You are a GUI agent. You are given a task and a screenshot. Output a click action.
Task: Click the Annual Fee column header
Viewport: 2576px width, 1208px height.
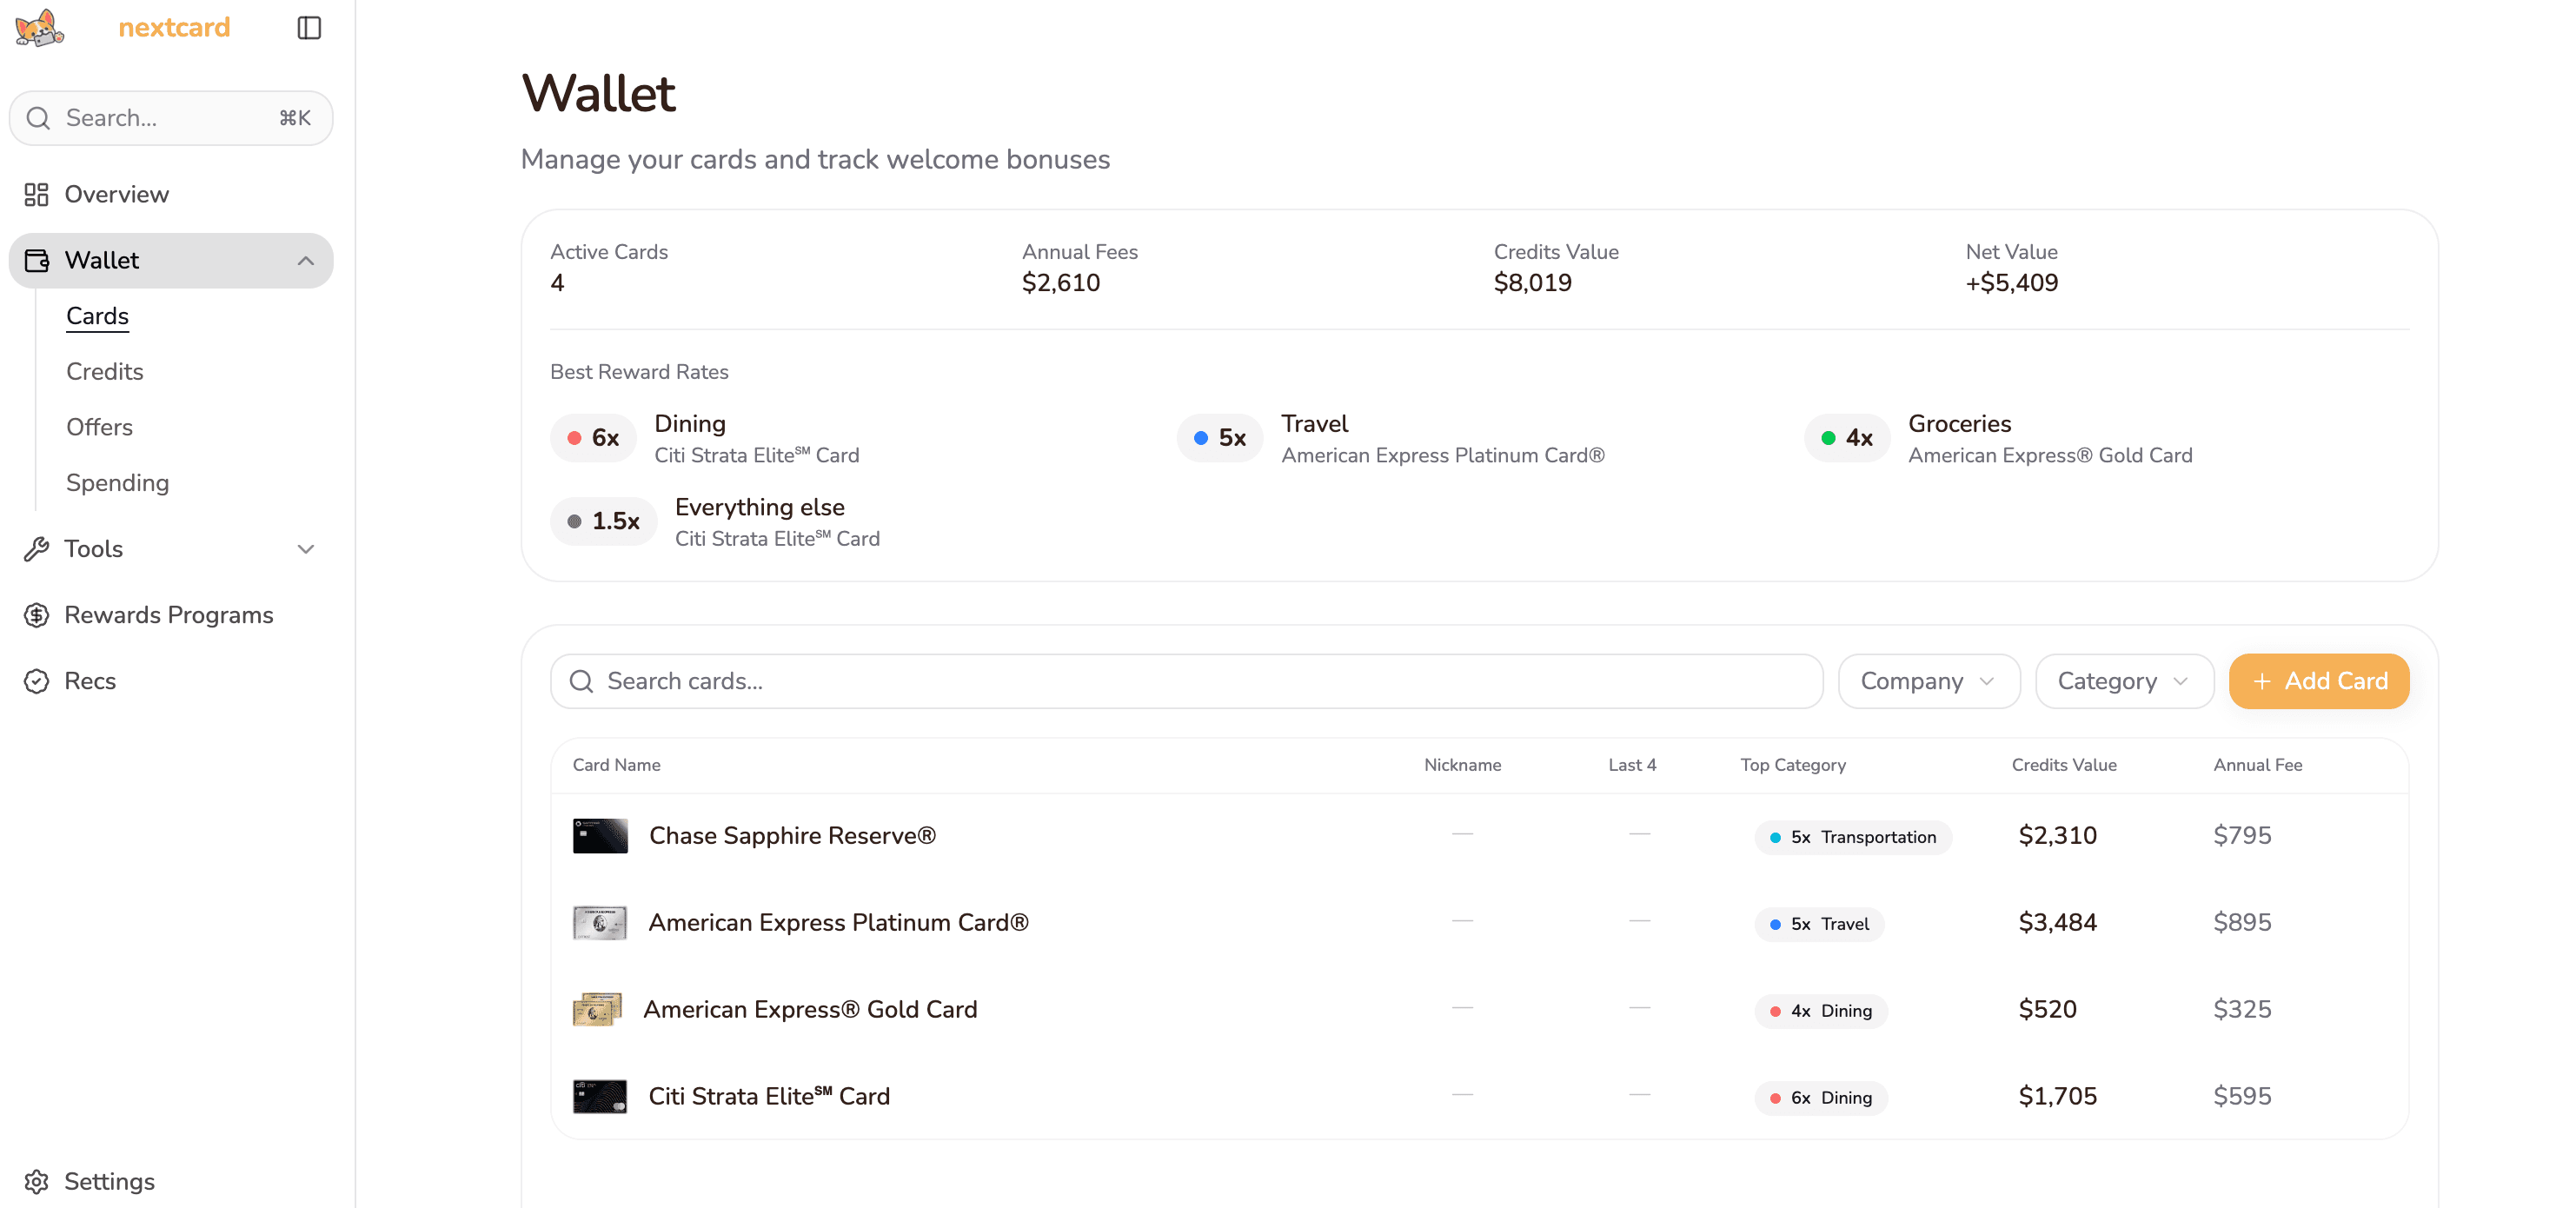(2257, 765)
